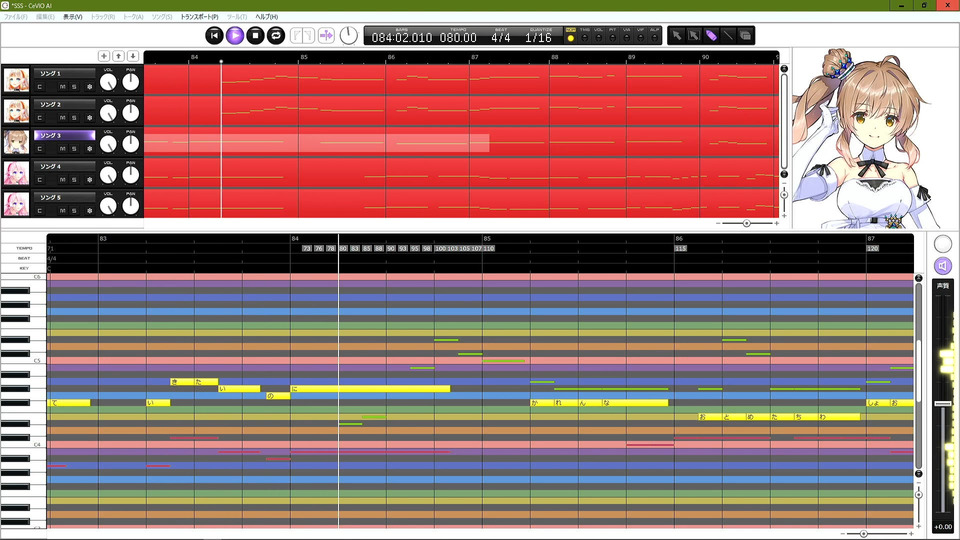
Task: Click the TEMPO 080.00 value field
Action: (x=458, y=37)
